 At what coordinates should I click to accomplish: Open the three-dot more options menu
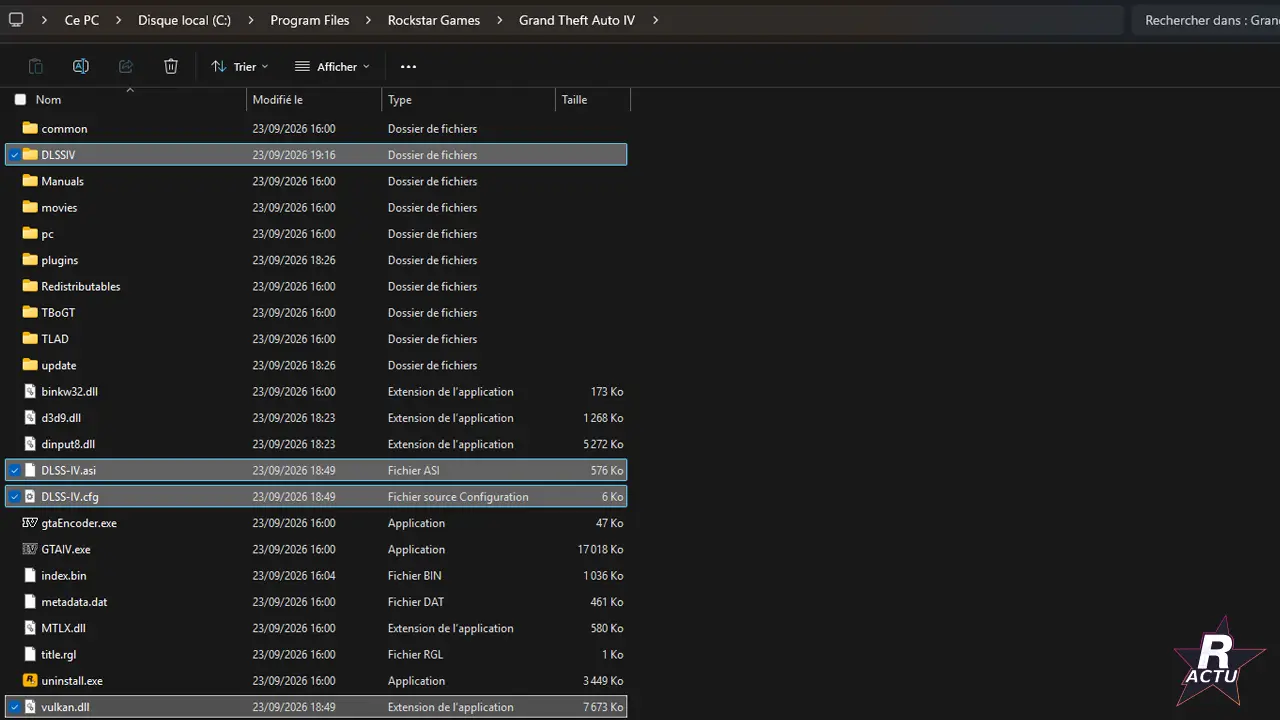click(408, 67)
